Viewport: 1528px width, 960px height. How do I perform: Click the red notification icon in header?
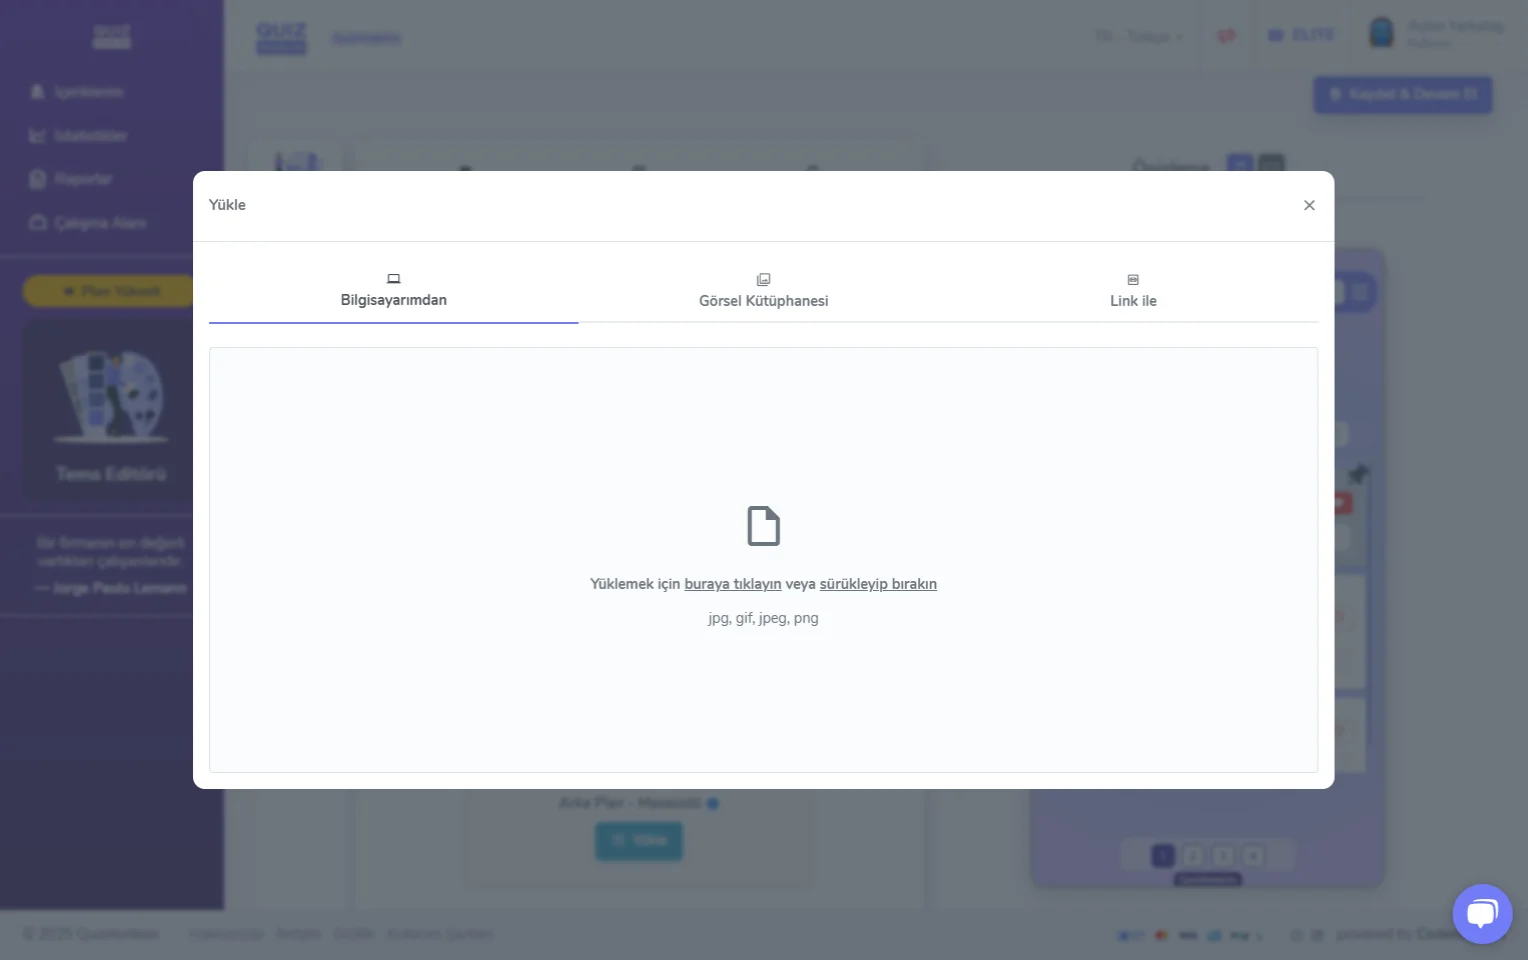[1226, 36]
